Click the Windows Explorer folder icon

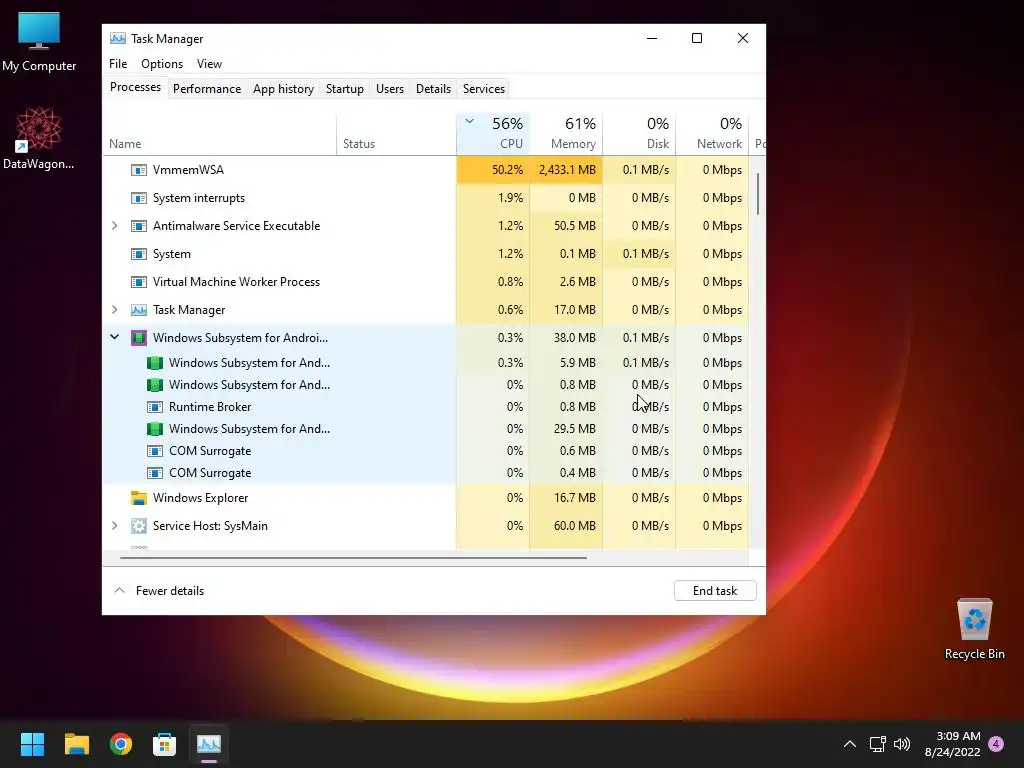(x=138, y=498)
